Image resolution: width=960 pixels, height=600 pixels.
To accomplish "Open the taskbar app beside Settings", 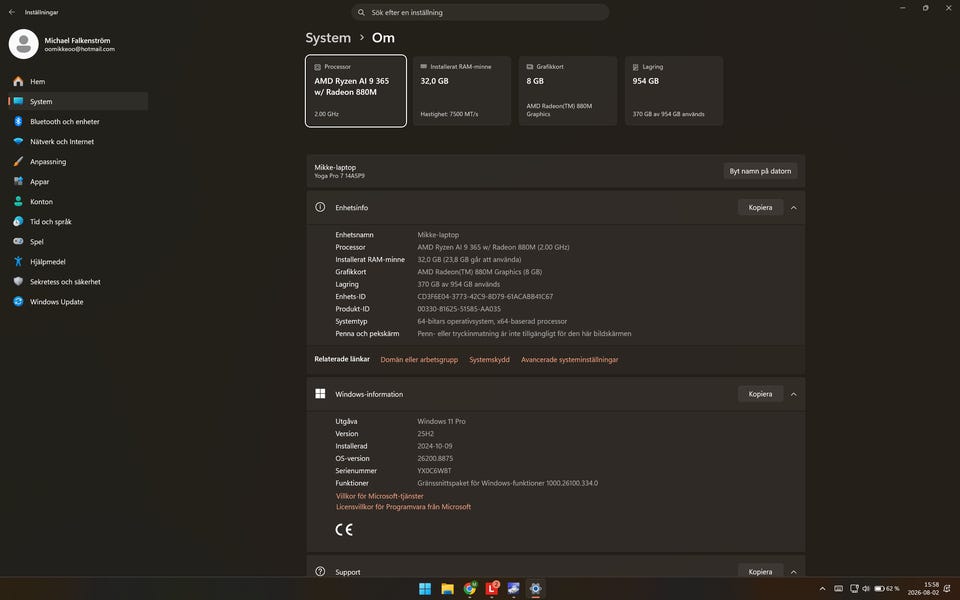I will point(514,589).
